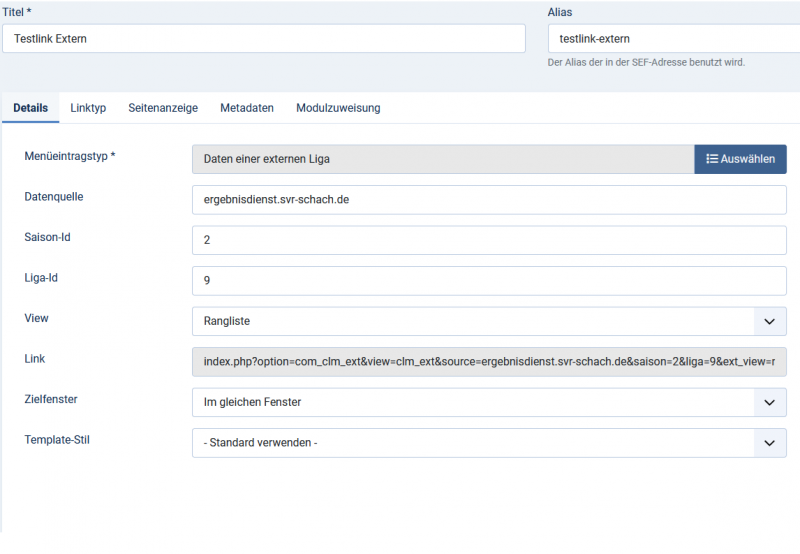Click the Saison-Id input box
This screenshot has height=554, width=800.
point(489,240)
